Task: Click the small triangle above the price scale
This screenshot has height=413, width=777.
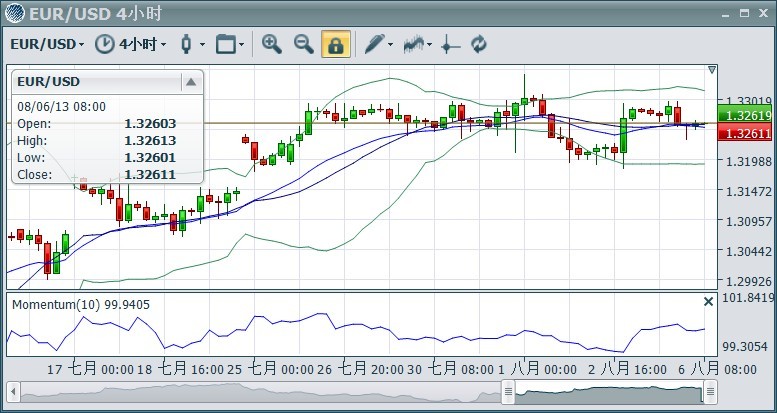Action: 712,70
